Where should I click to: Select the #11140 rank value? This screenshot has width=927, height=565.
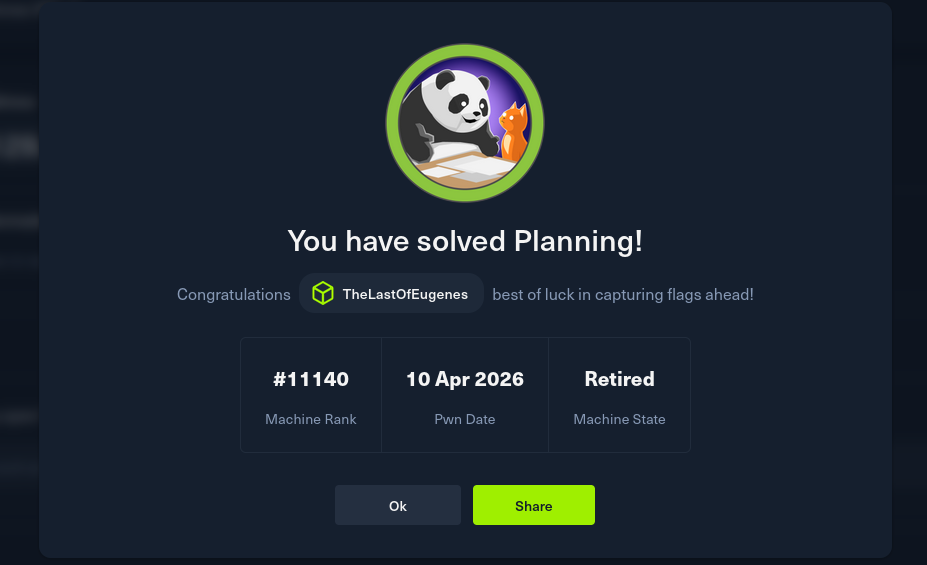(x=311, y=379)
